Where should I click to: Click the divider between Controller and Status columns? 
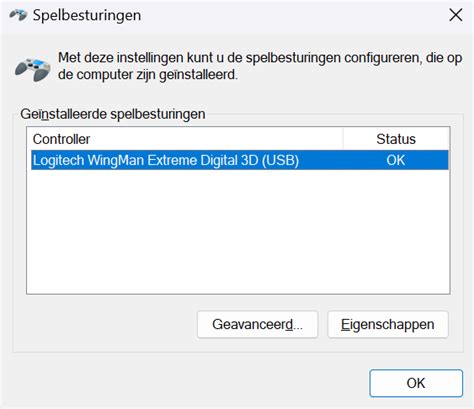pyautogui.click(x=343, y=139)
